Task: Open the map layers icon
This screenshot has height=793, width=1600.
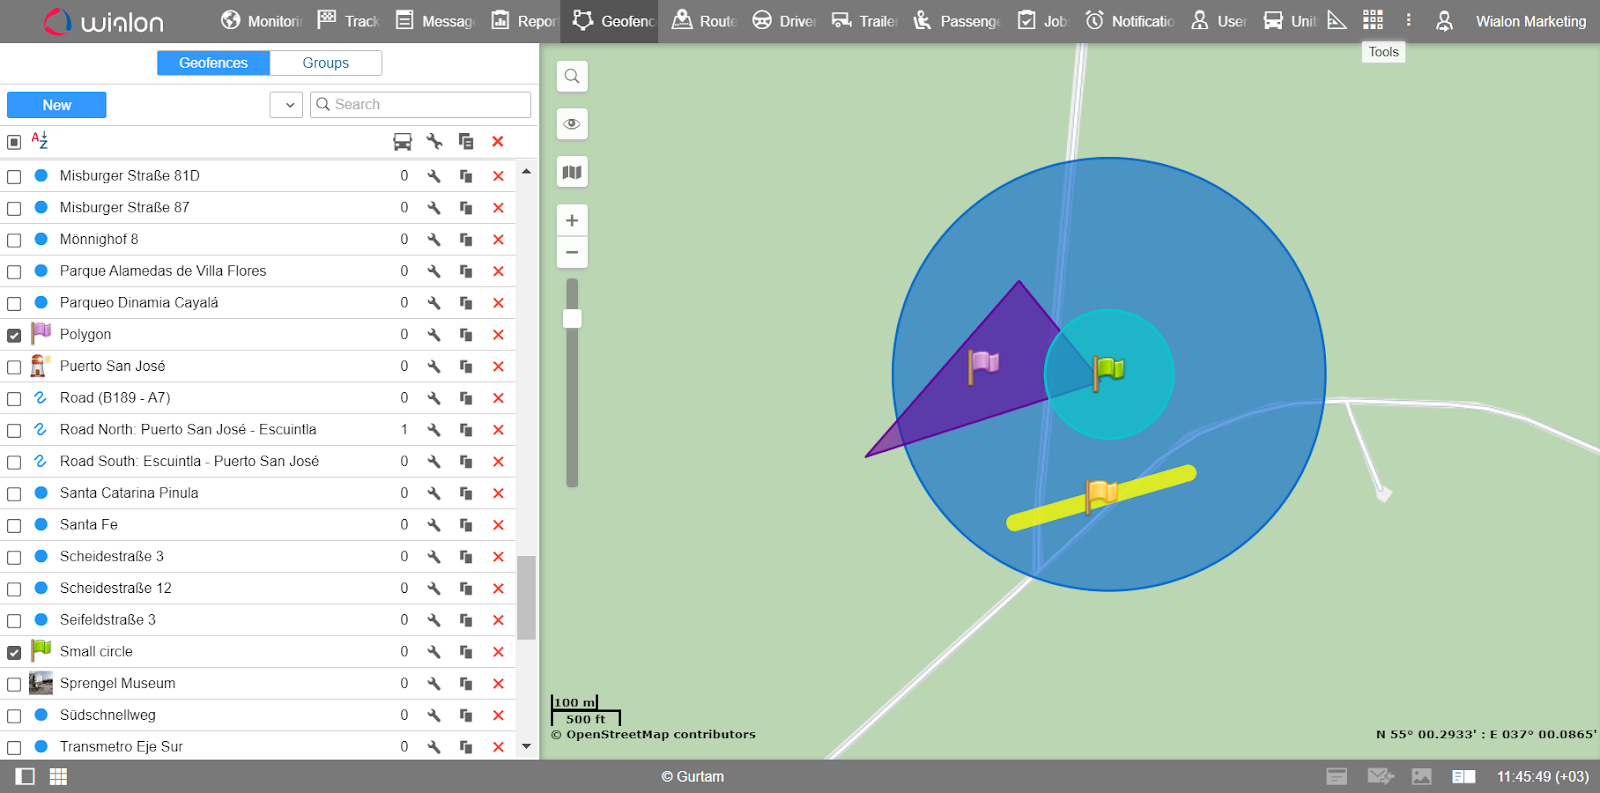Action: [x=572, y=172]
